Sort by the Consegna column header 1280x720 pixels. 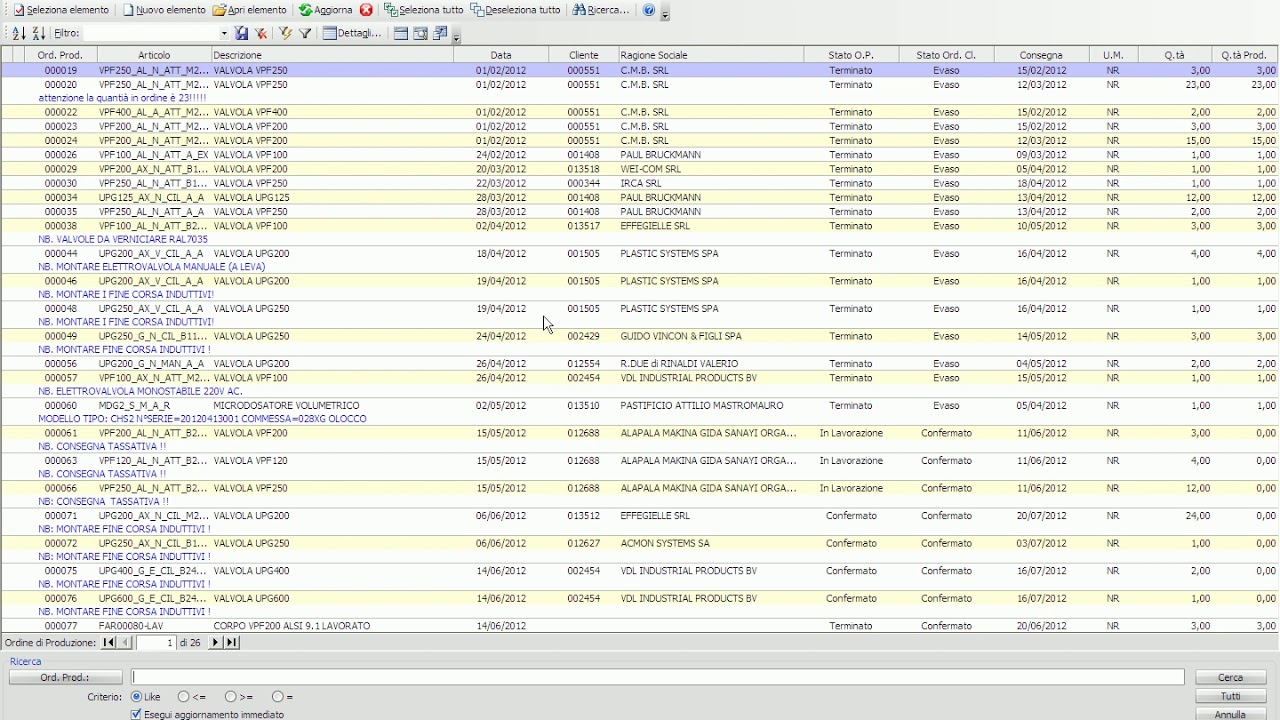pos(1041,55)
